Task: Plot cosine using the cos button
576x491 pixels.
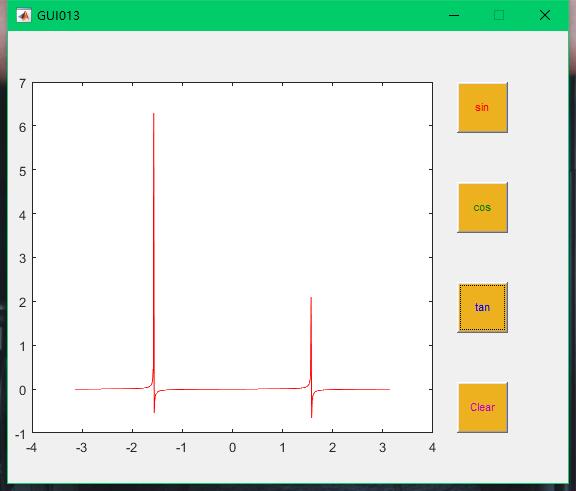Action: coord(482,207)
